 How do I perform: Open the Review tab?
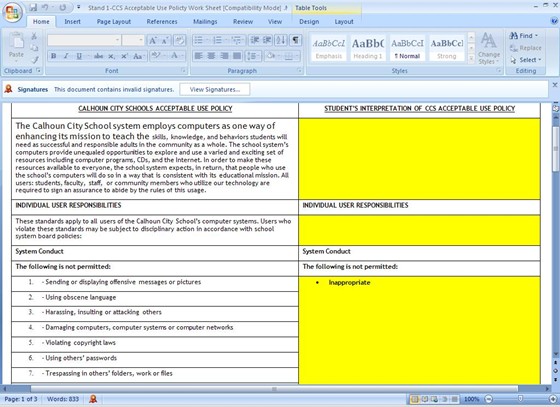coord(243,22)
